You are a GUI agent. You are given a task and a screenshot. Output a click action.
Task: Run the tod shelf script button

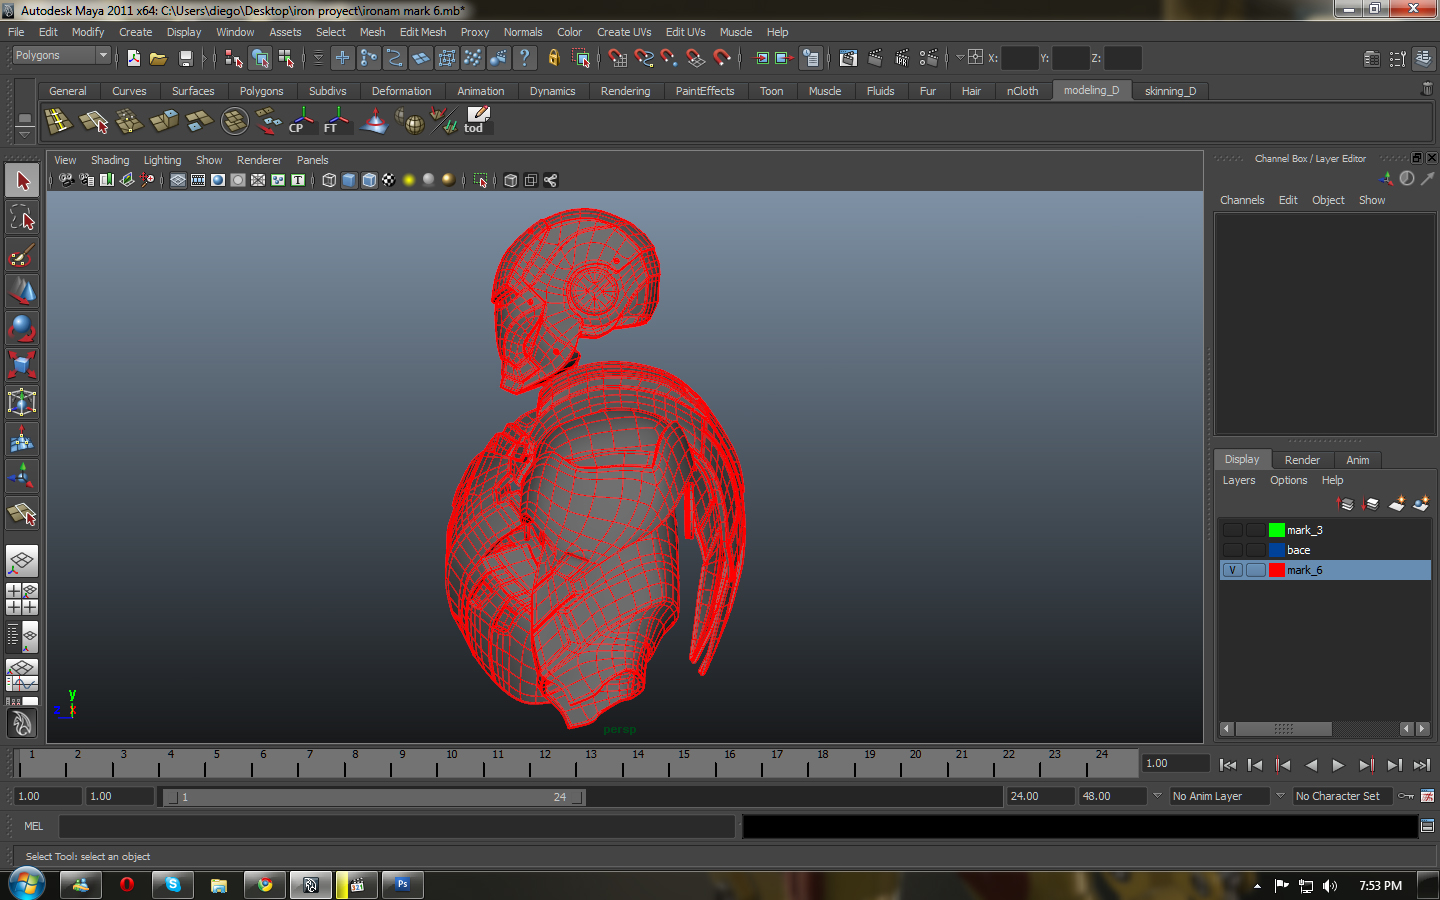point(476,121)
